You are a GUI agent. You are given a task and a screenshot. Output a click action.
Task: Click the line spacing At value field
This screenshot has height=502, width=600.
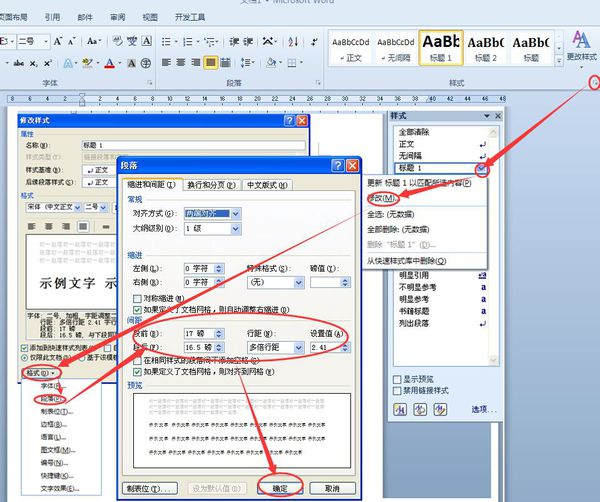pos(330,347)
